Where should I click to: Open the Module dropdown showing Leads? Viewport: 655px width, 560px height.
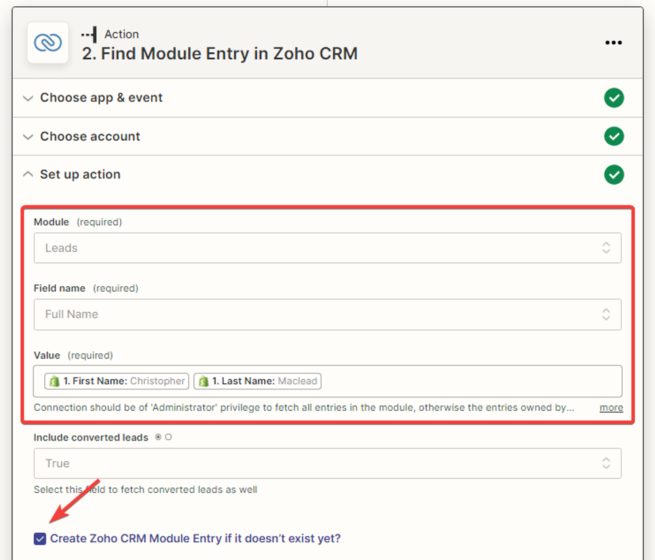[x=327, y=248]
